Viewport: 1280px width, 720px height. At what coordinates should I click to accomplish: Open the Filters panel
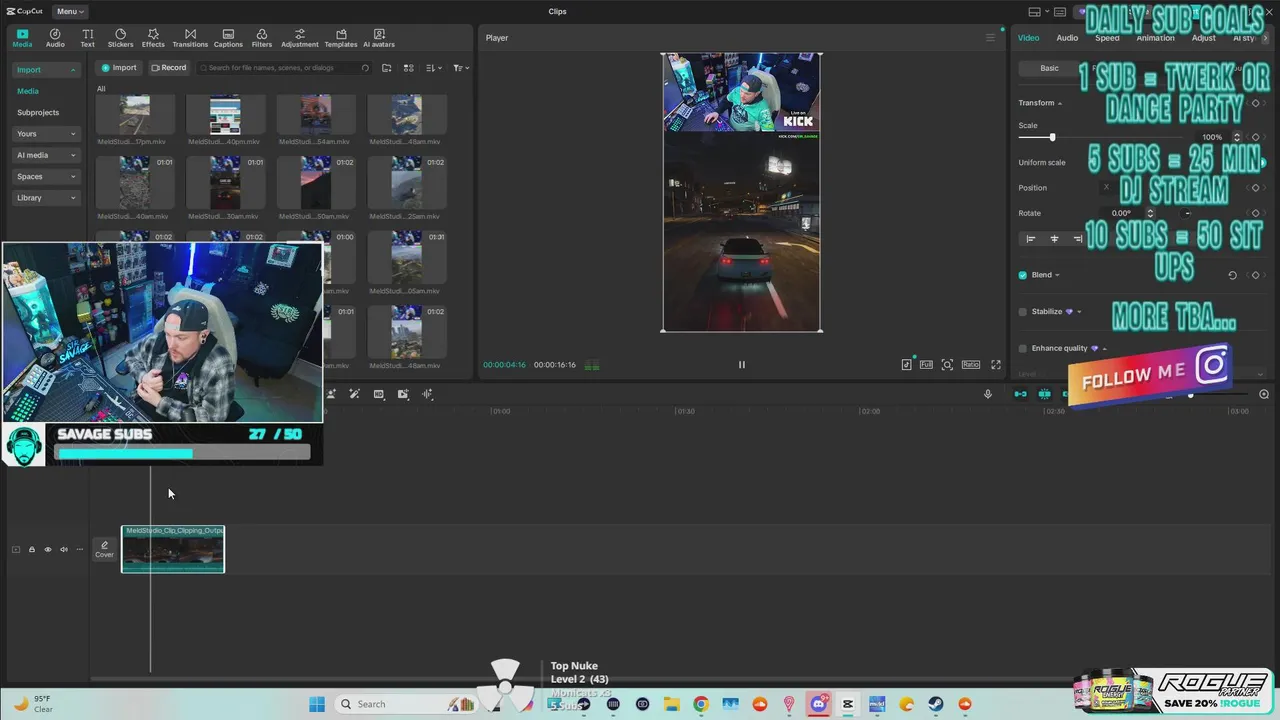[262, 38]
